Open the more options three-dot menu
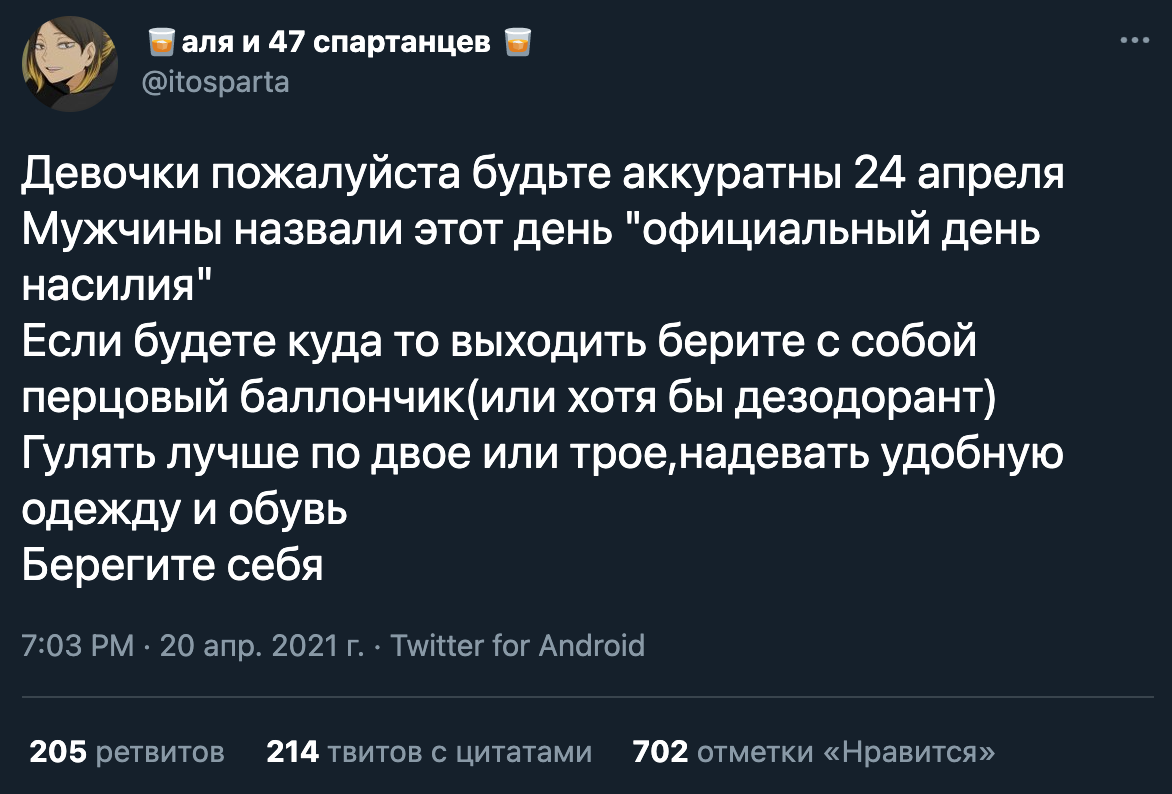Image resolution: width=1172 pixels, height=794 pixels. point(1134,42)
